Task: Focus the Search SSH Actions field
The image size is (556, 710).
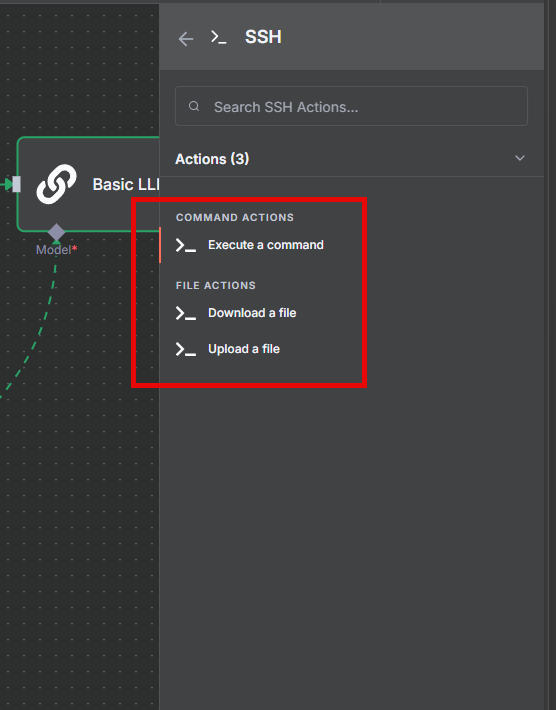Action: pos(351,106)
